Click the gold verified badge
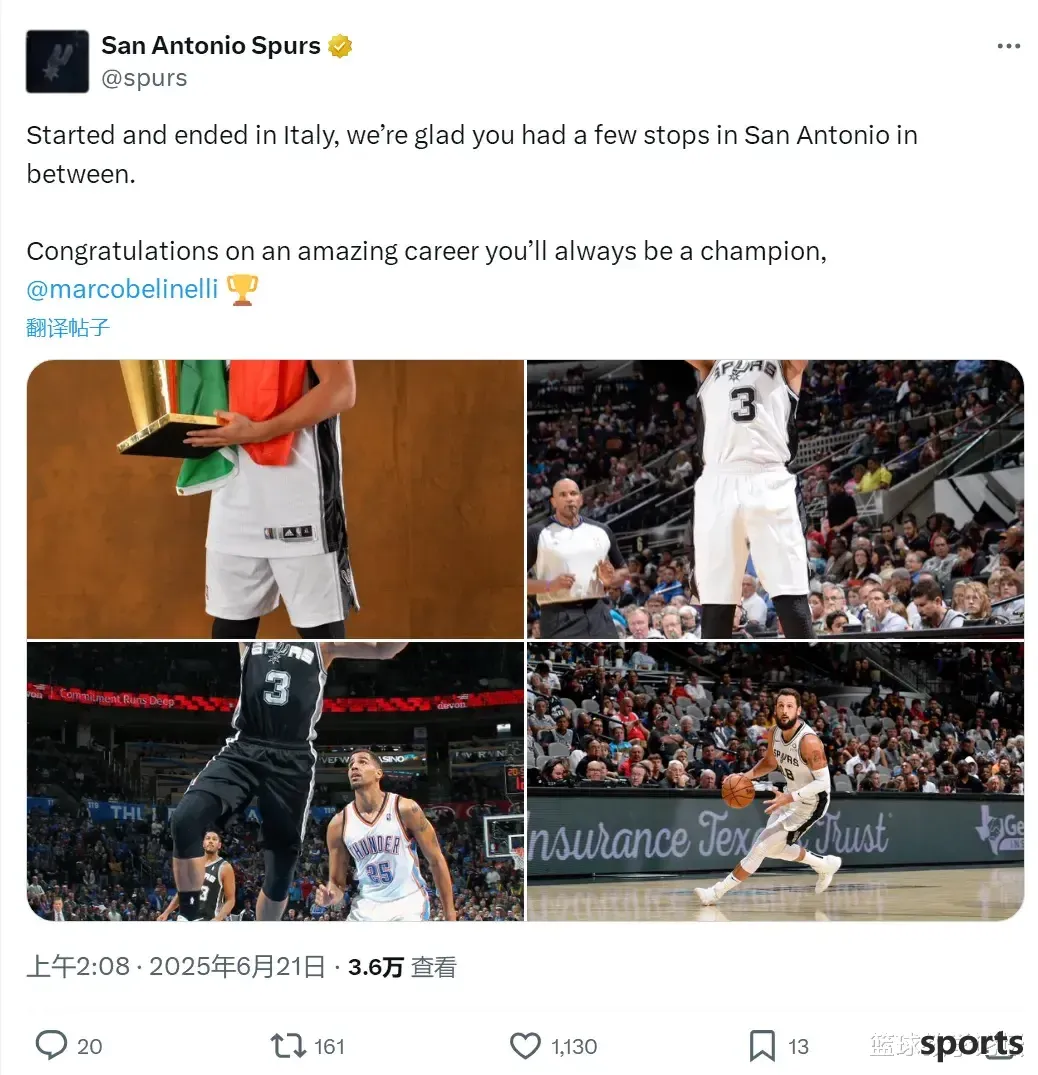 pos(340,45)
